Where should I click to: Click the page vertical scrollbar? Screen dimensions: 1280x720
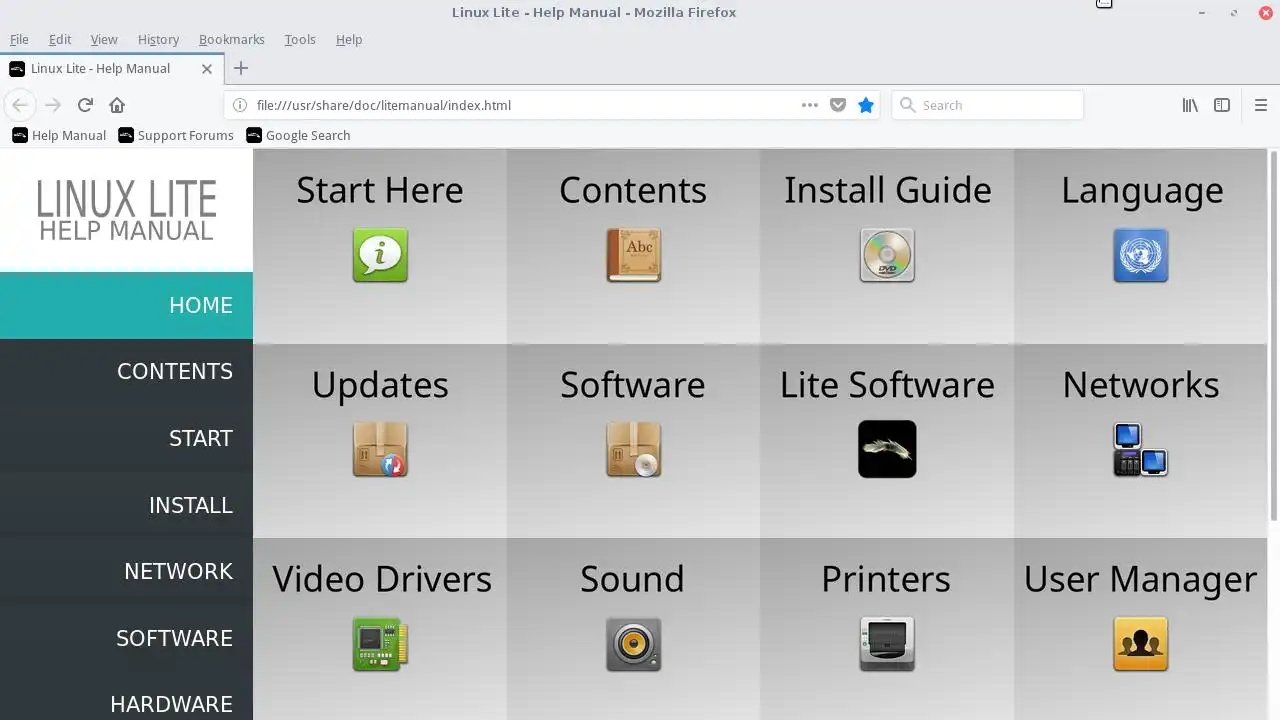pos(1274,335)
